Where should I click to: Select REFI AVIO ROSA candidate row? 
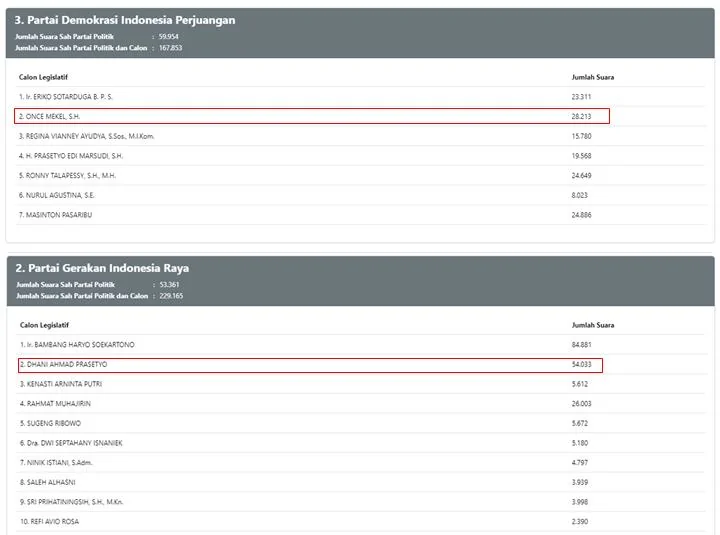[x=361, y=522]
